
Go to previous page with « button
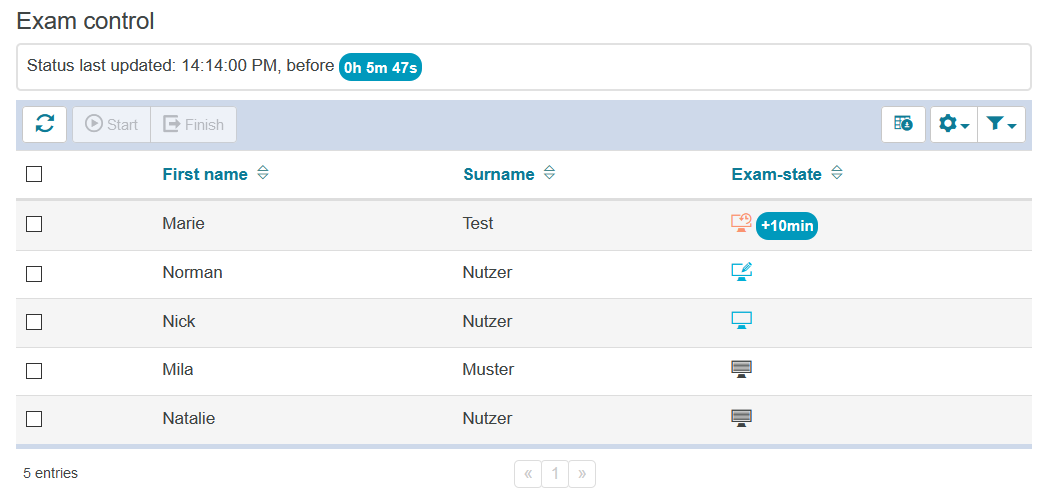528,474
